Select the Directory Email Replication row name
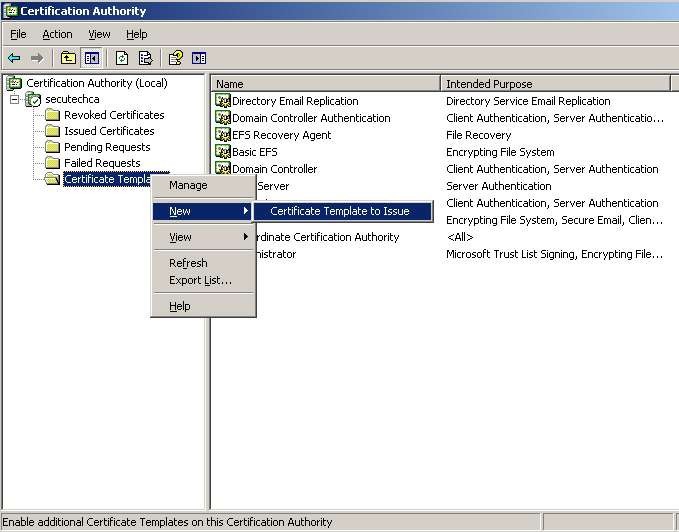The height and width of the screenshot is (532, 679). [x=295, y=101]
